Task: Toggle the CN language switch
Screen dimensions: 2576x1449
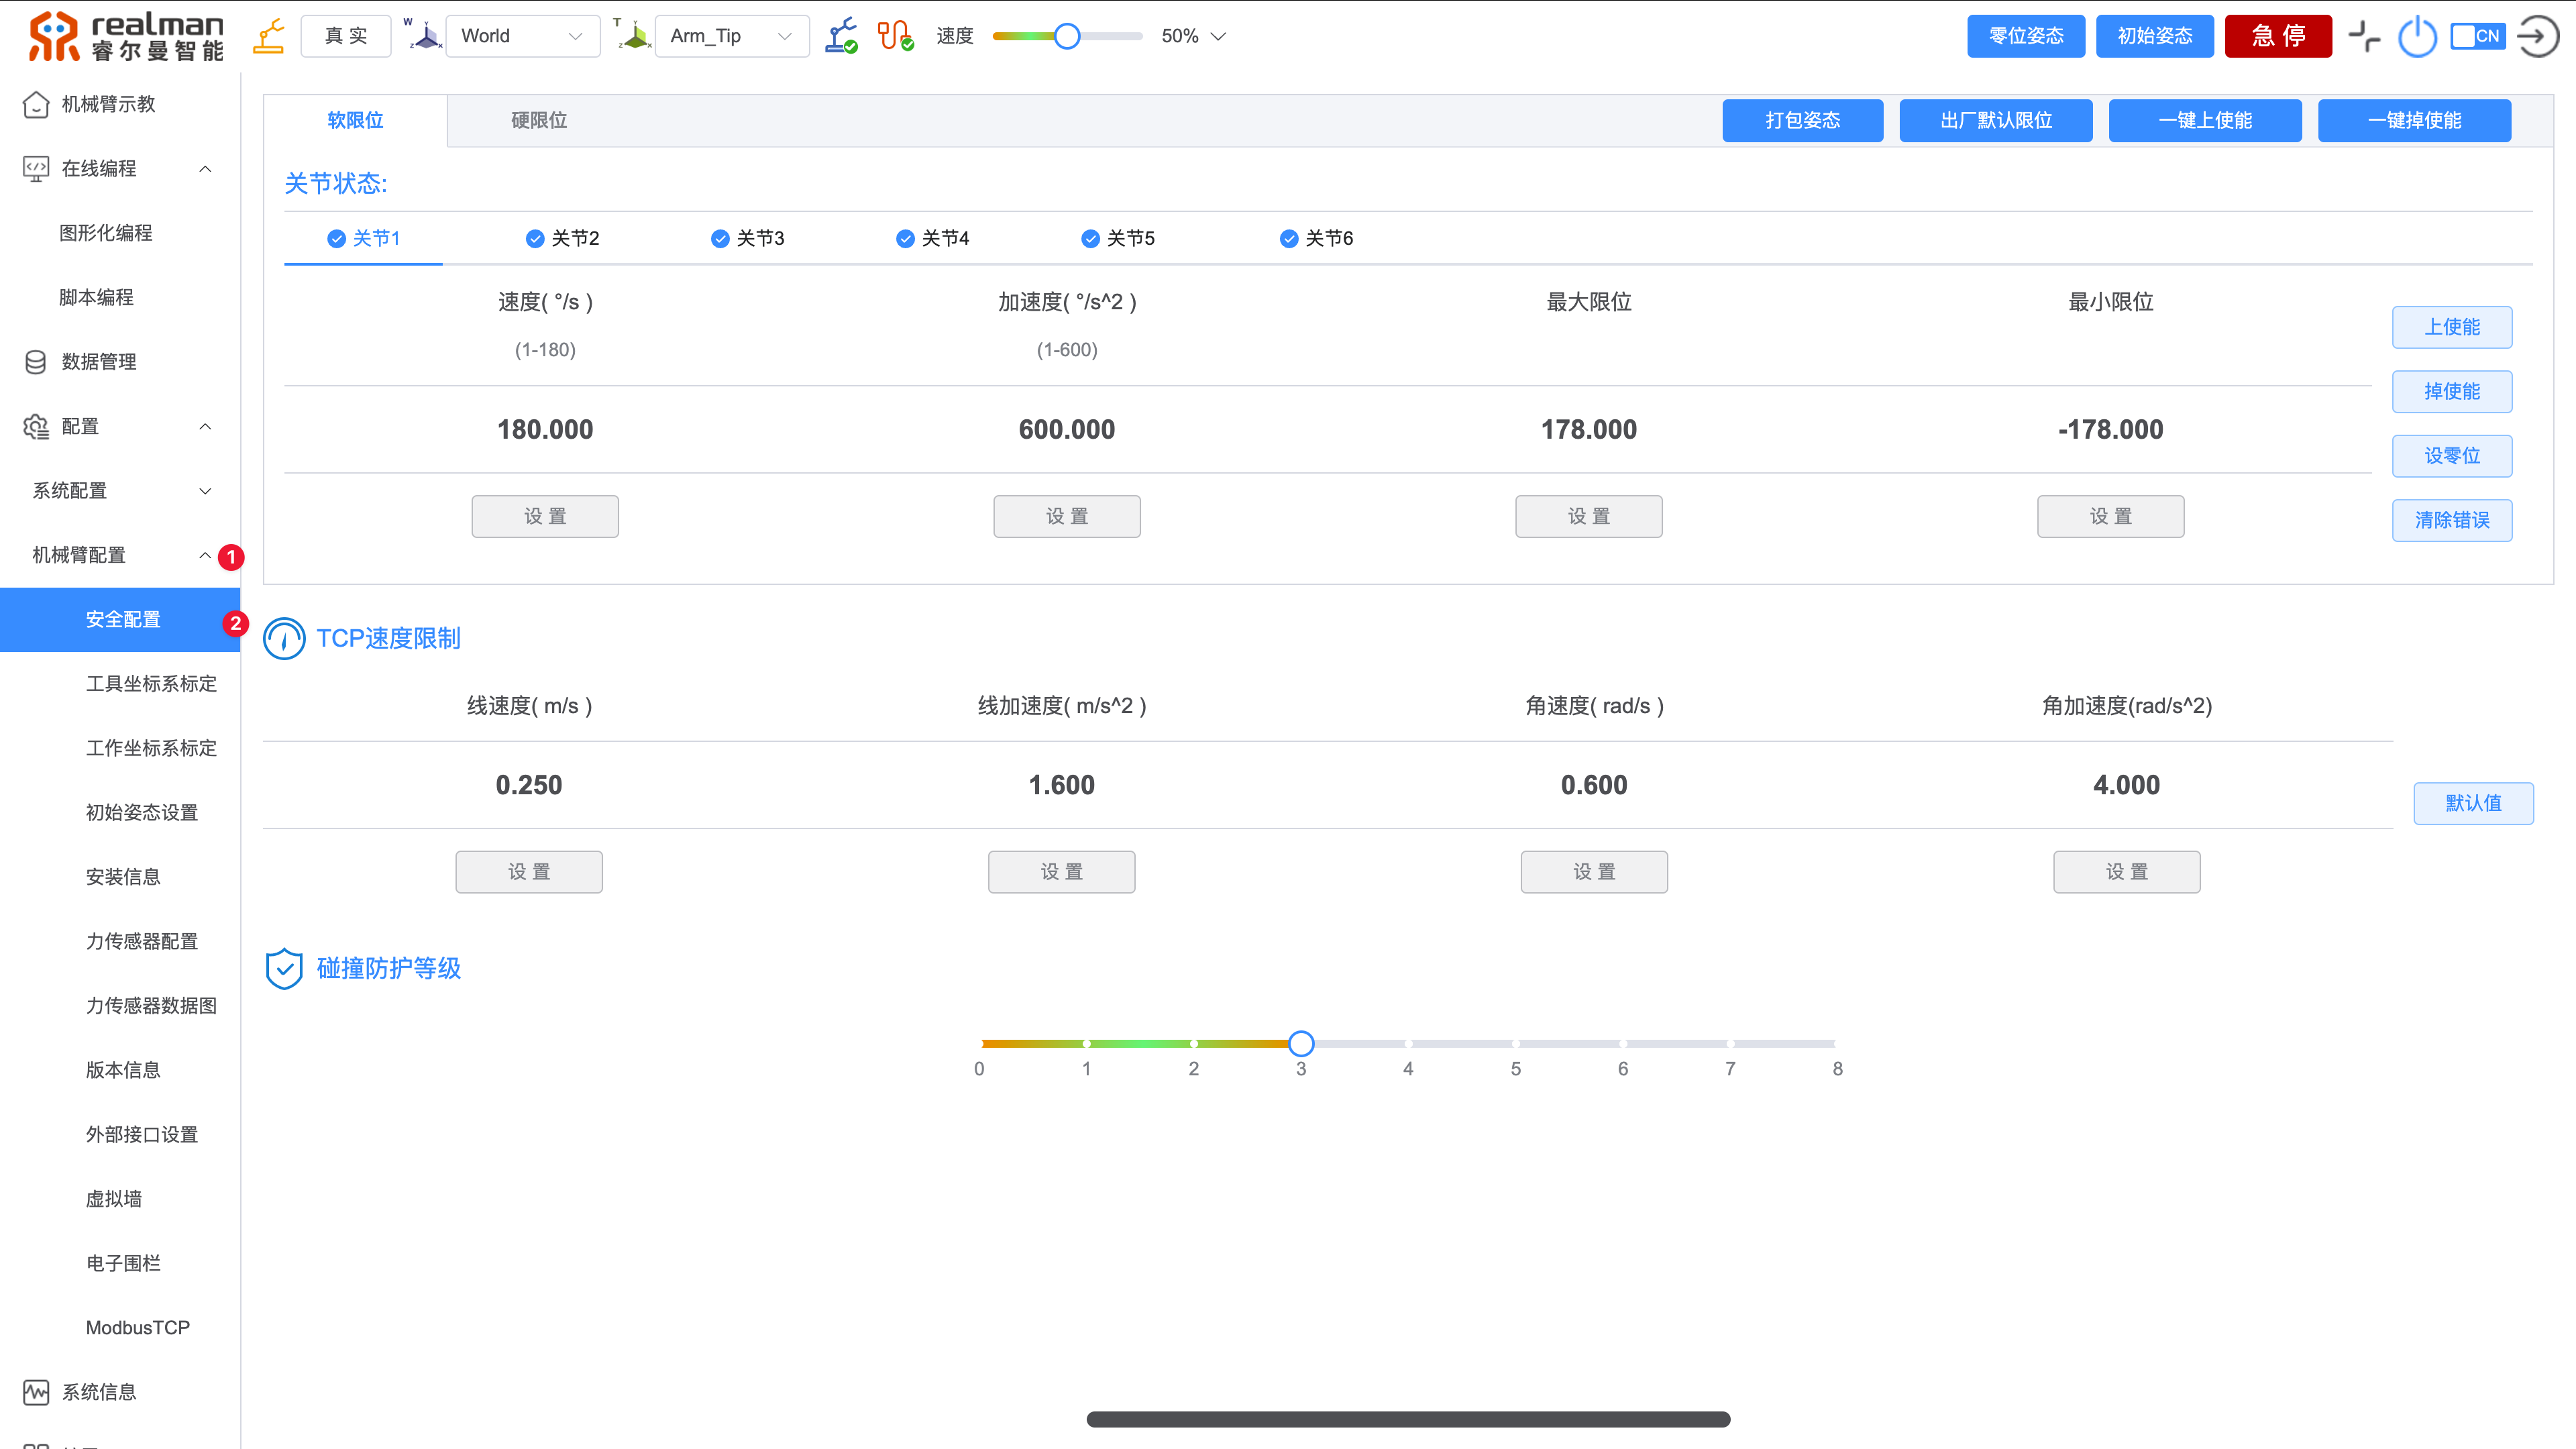Action: 2477,36
